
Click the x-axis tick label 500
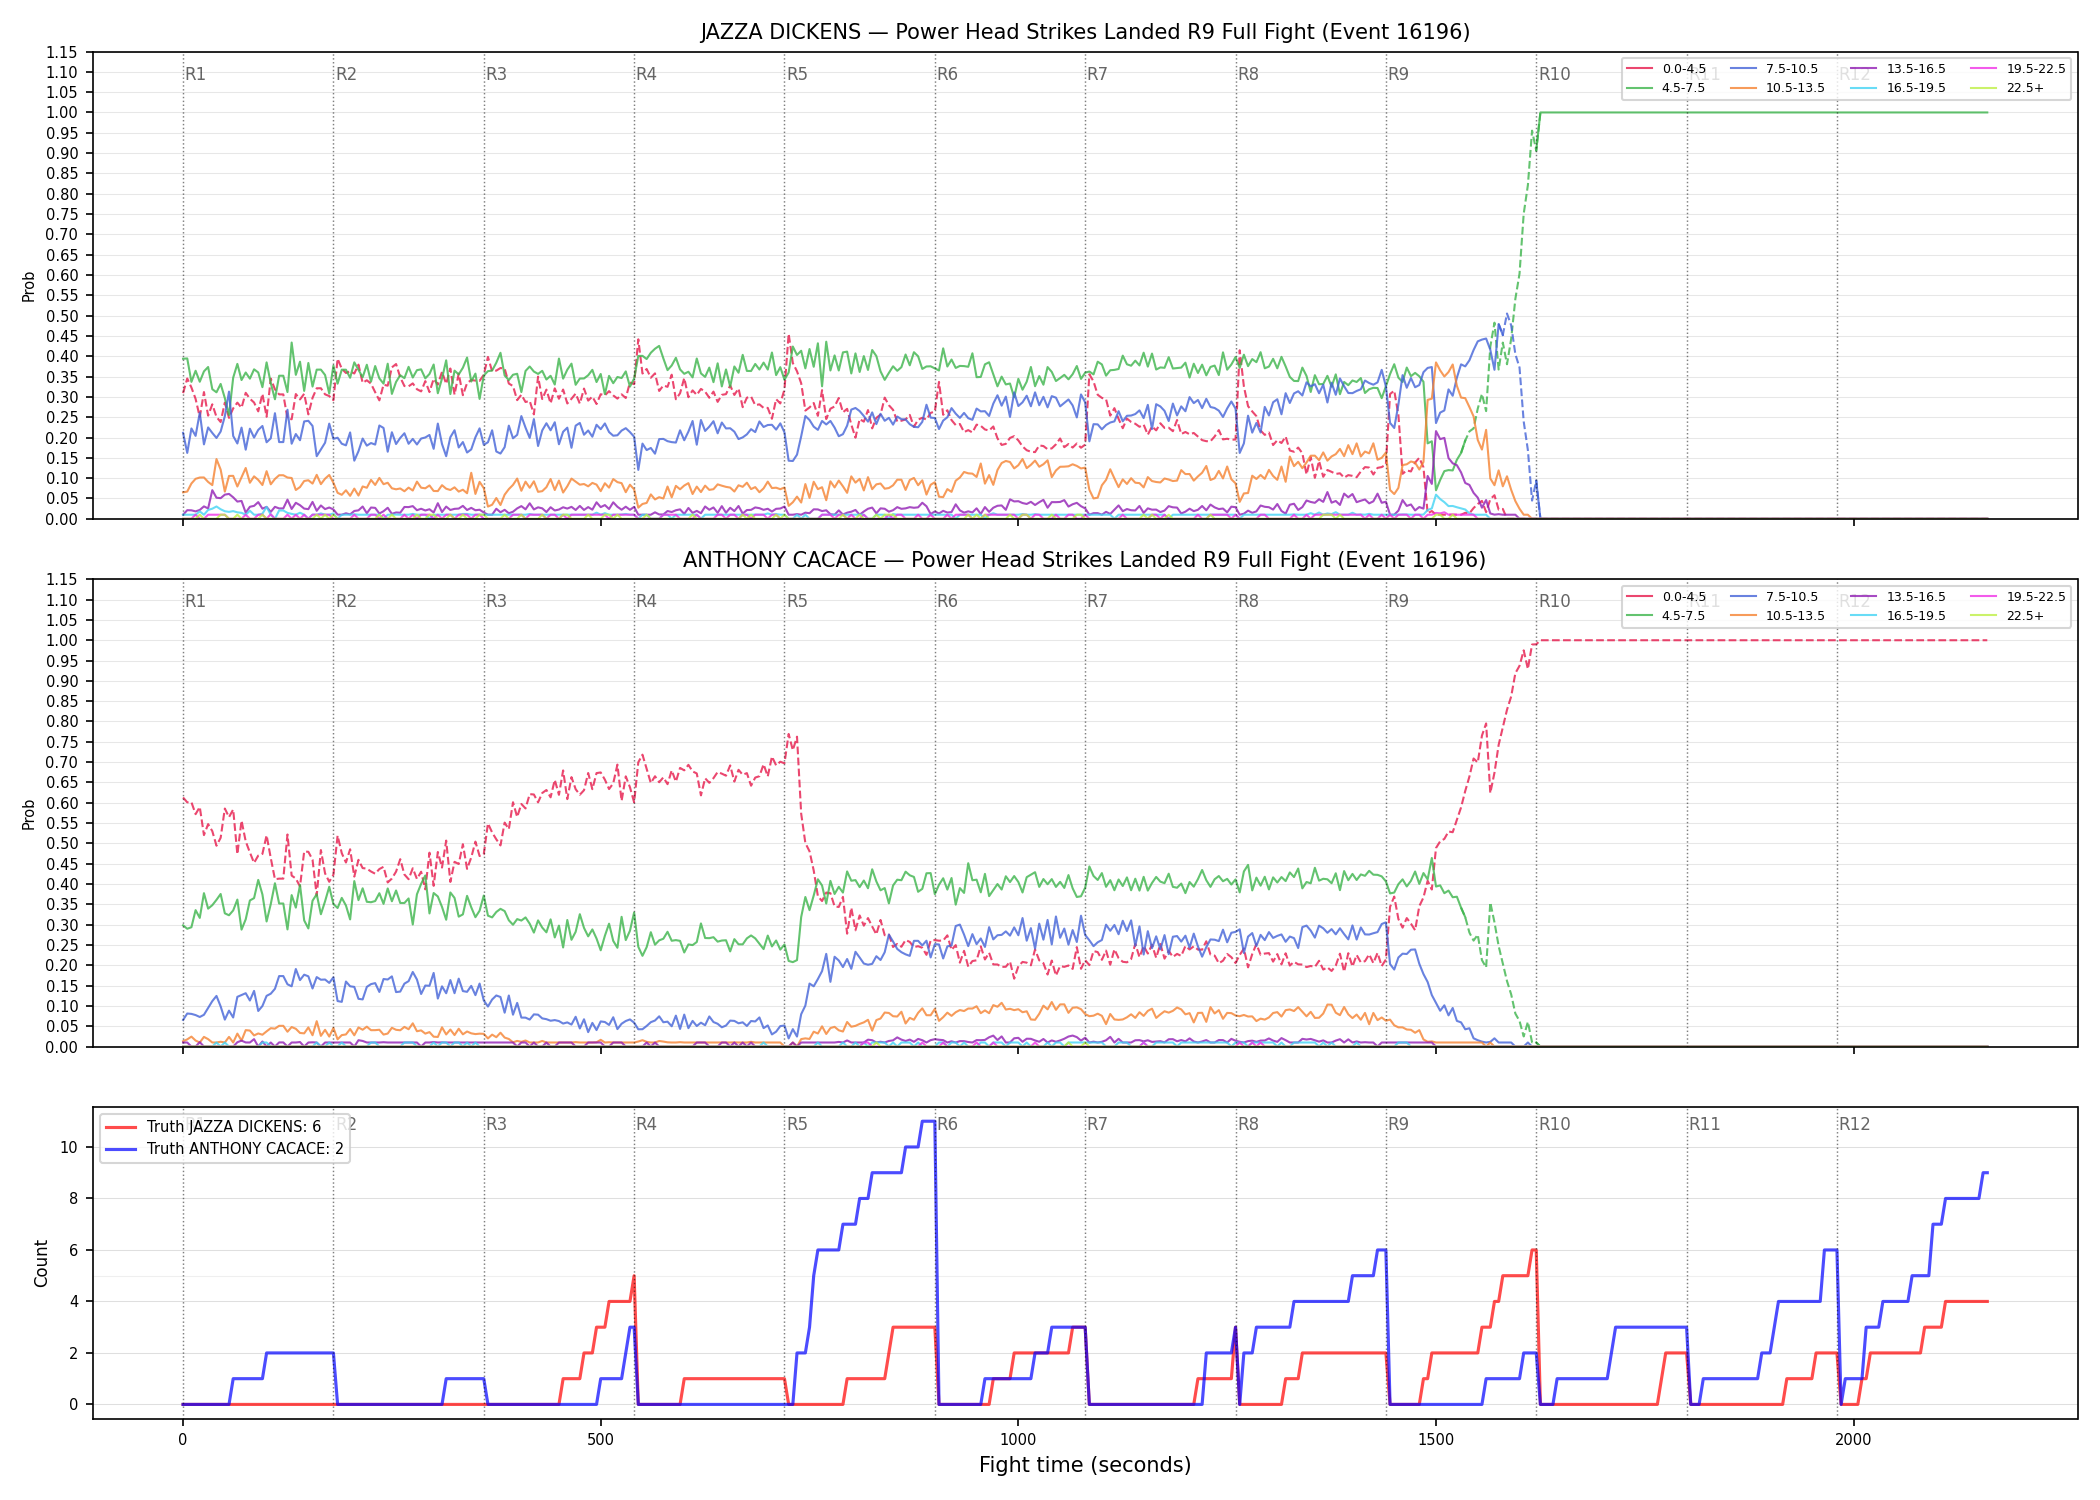click(600, 1440)
